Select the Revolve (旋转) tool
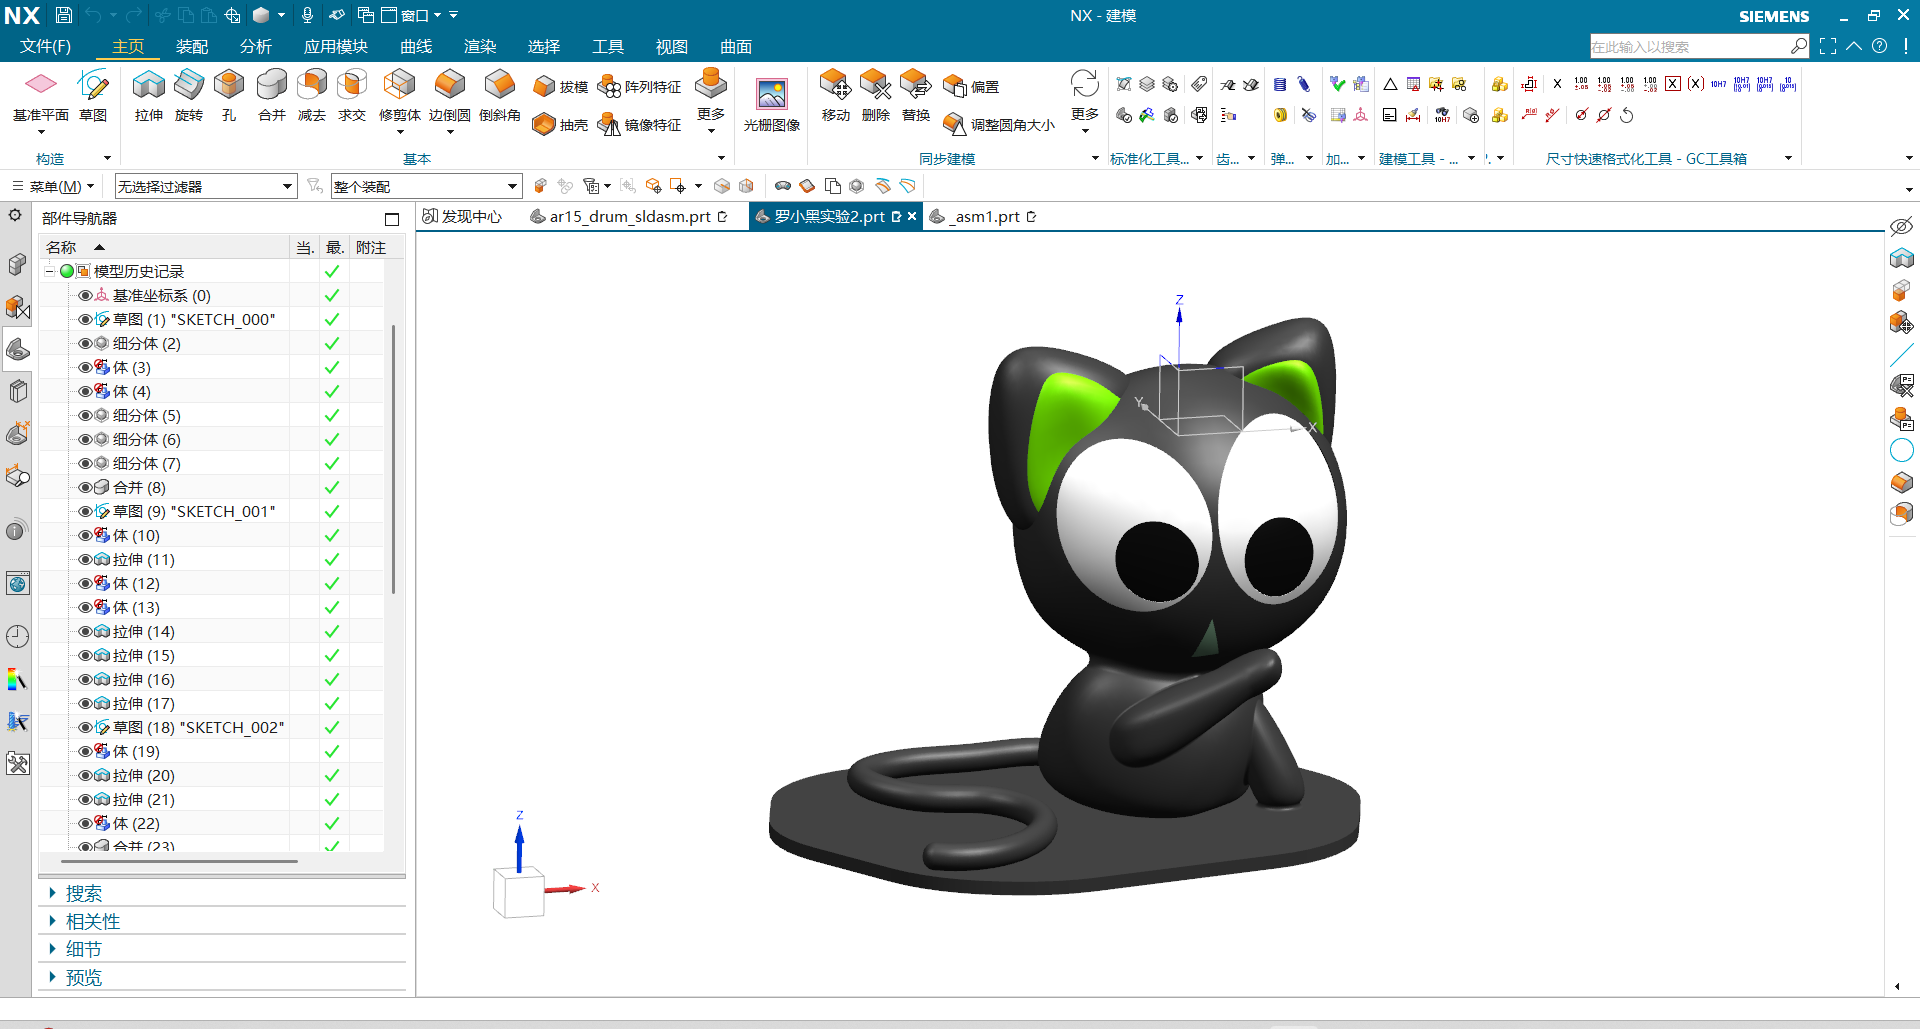Viewport: 1920px width, 1029px height. point(188,96)
